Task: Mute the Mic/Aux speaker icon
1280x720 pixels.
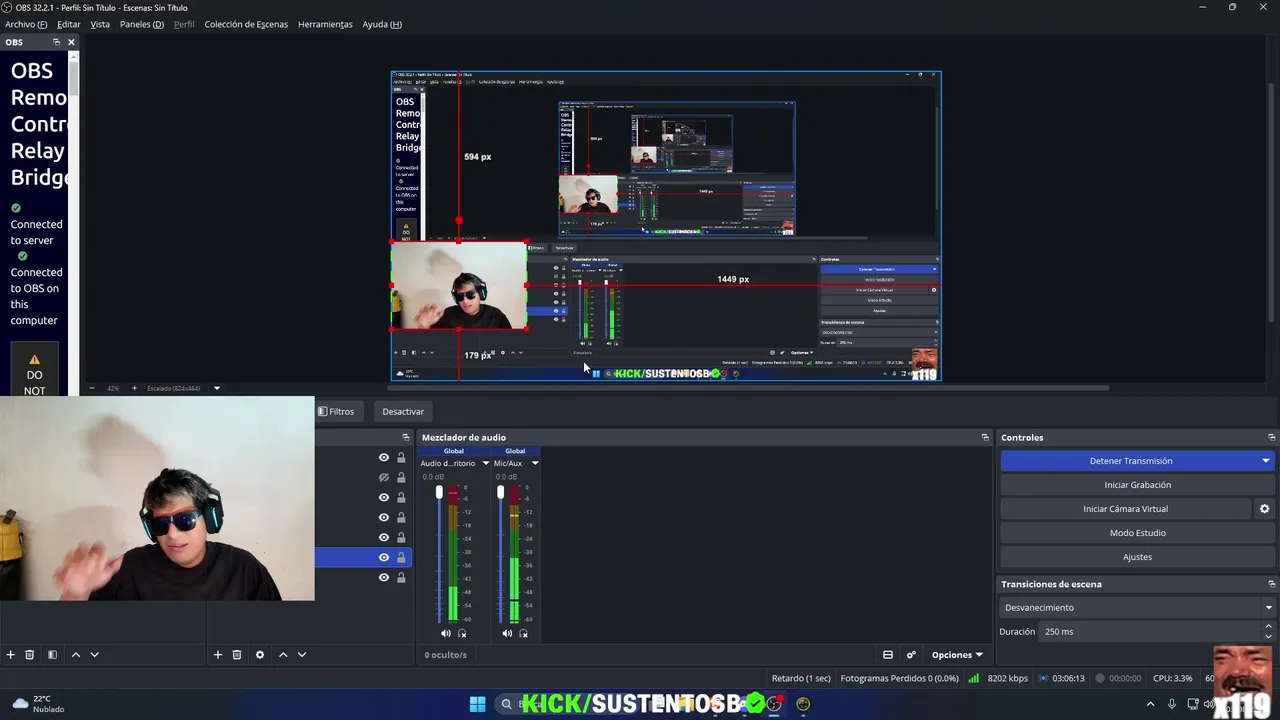Action: [x=507, y=633]
